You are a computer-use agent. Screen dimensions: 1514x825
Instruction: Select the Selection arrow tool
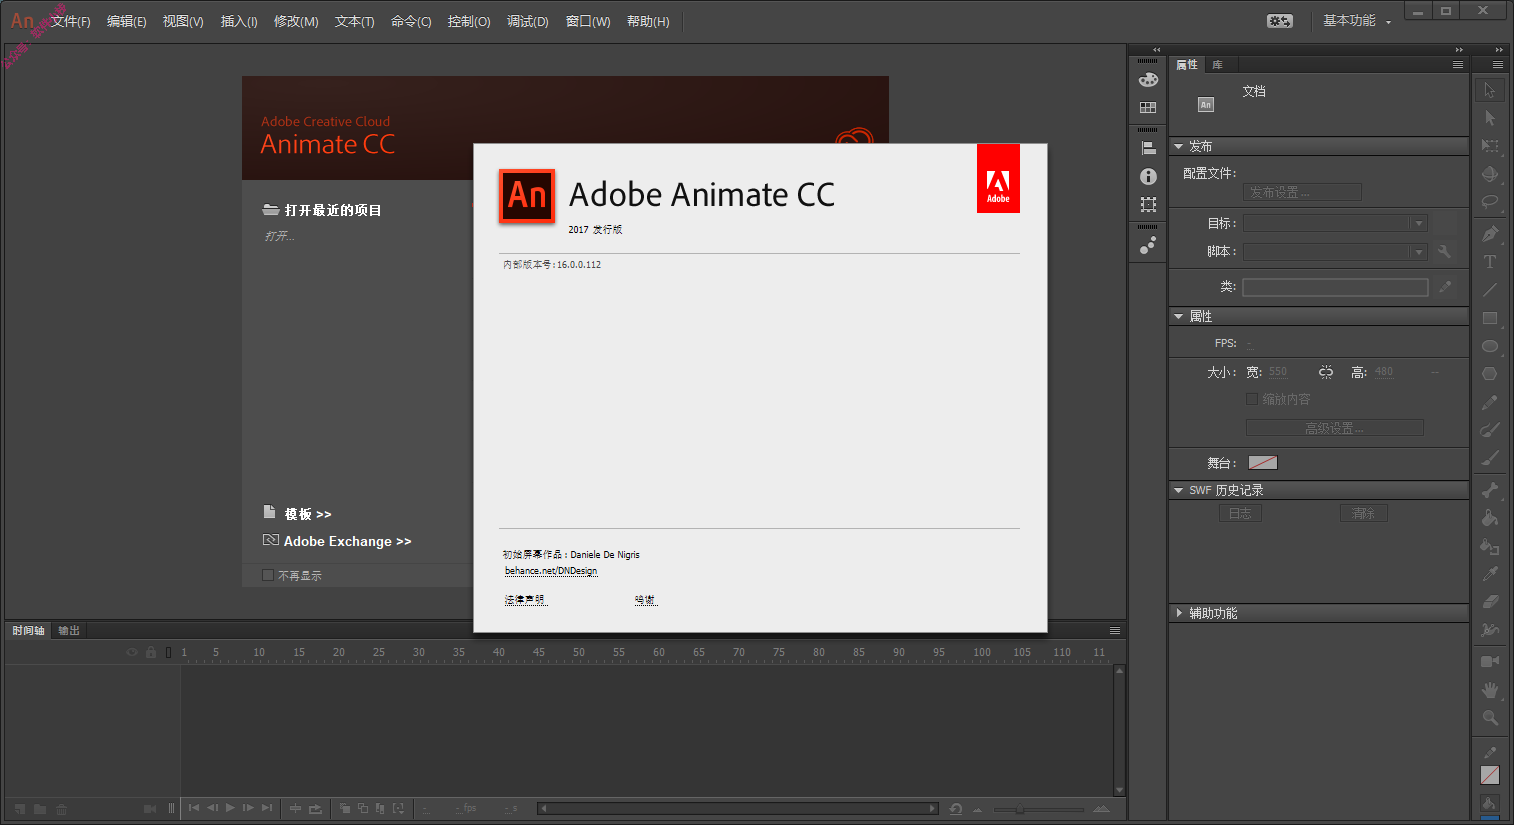[1490, 90]
